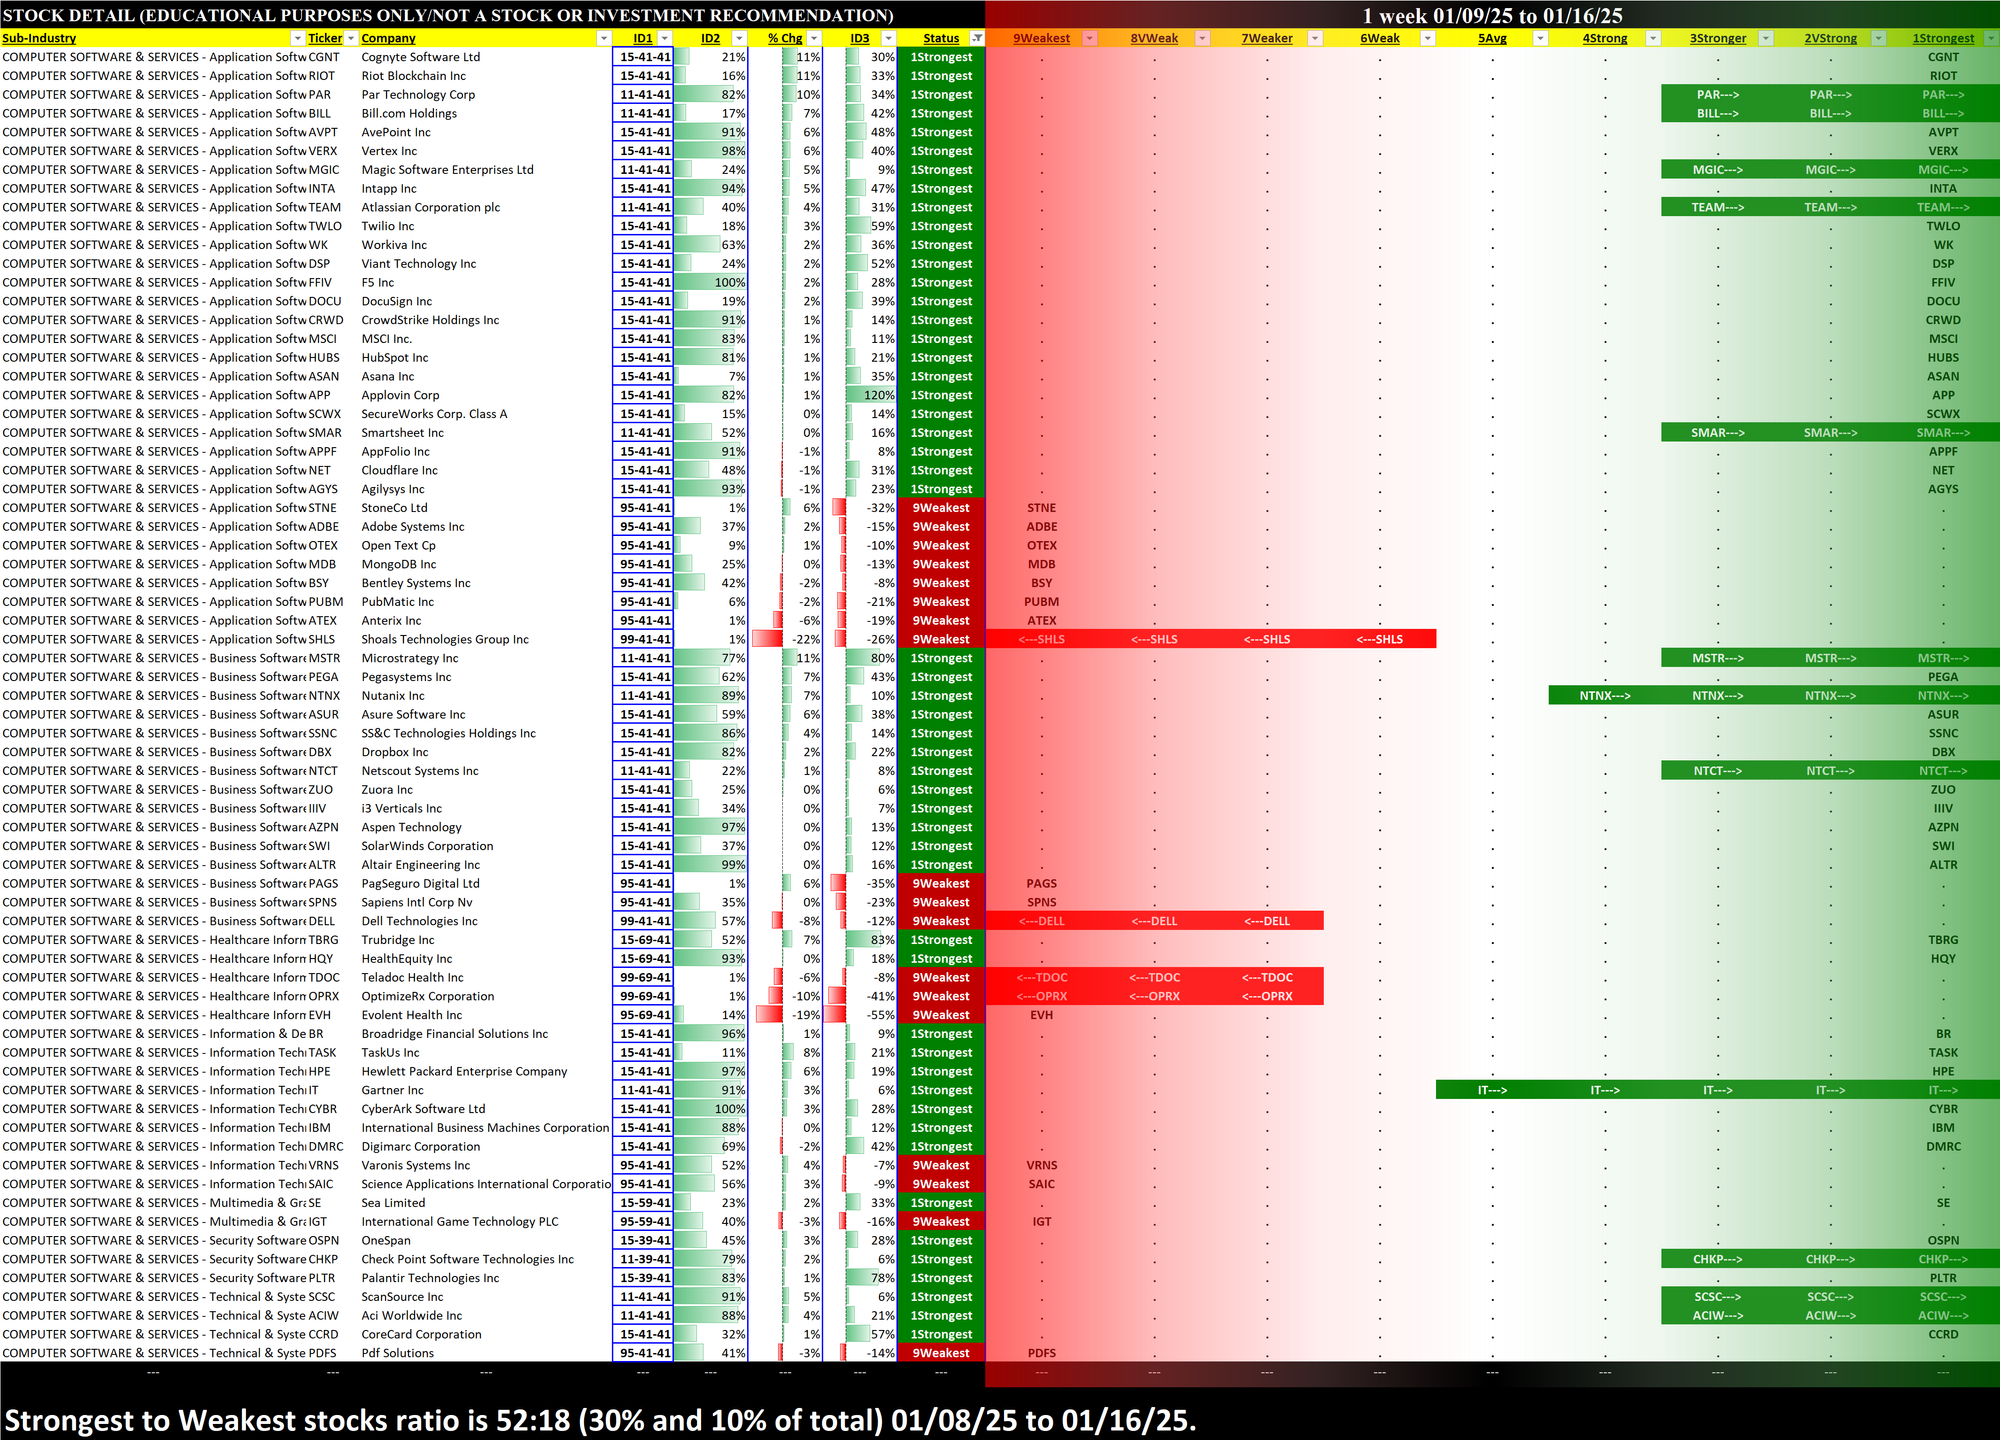Screen dimensions: 2000x1440
Task: Select the IT---> cell under 5Avg column
Action: pyautogui.click(x=1491, y=1090)
